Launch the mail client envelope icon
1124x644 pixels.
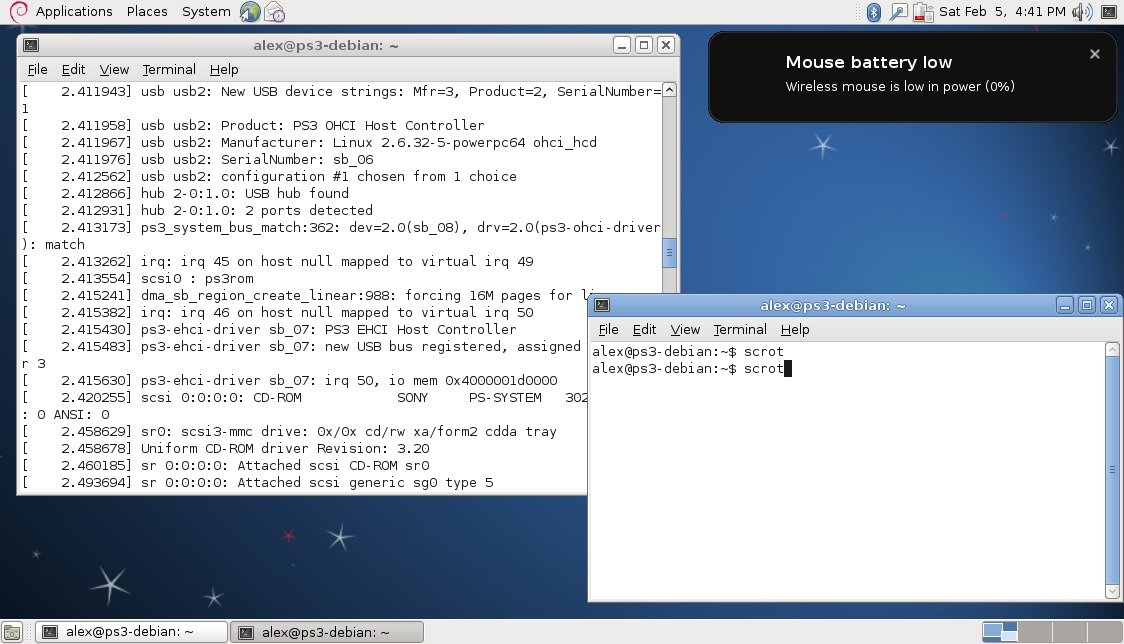(x=275, y=11)
